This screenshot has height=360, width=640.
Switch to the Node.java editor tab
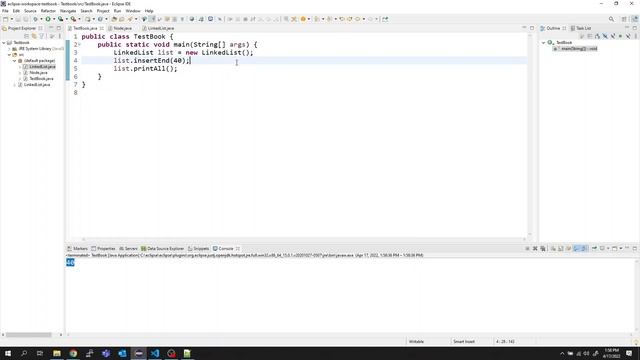[x=122, y=28]
